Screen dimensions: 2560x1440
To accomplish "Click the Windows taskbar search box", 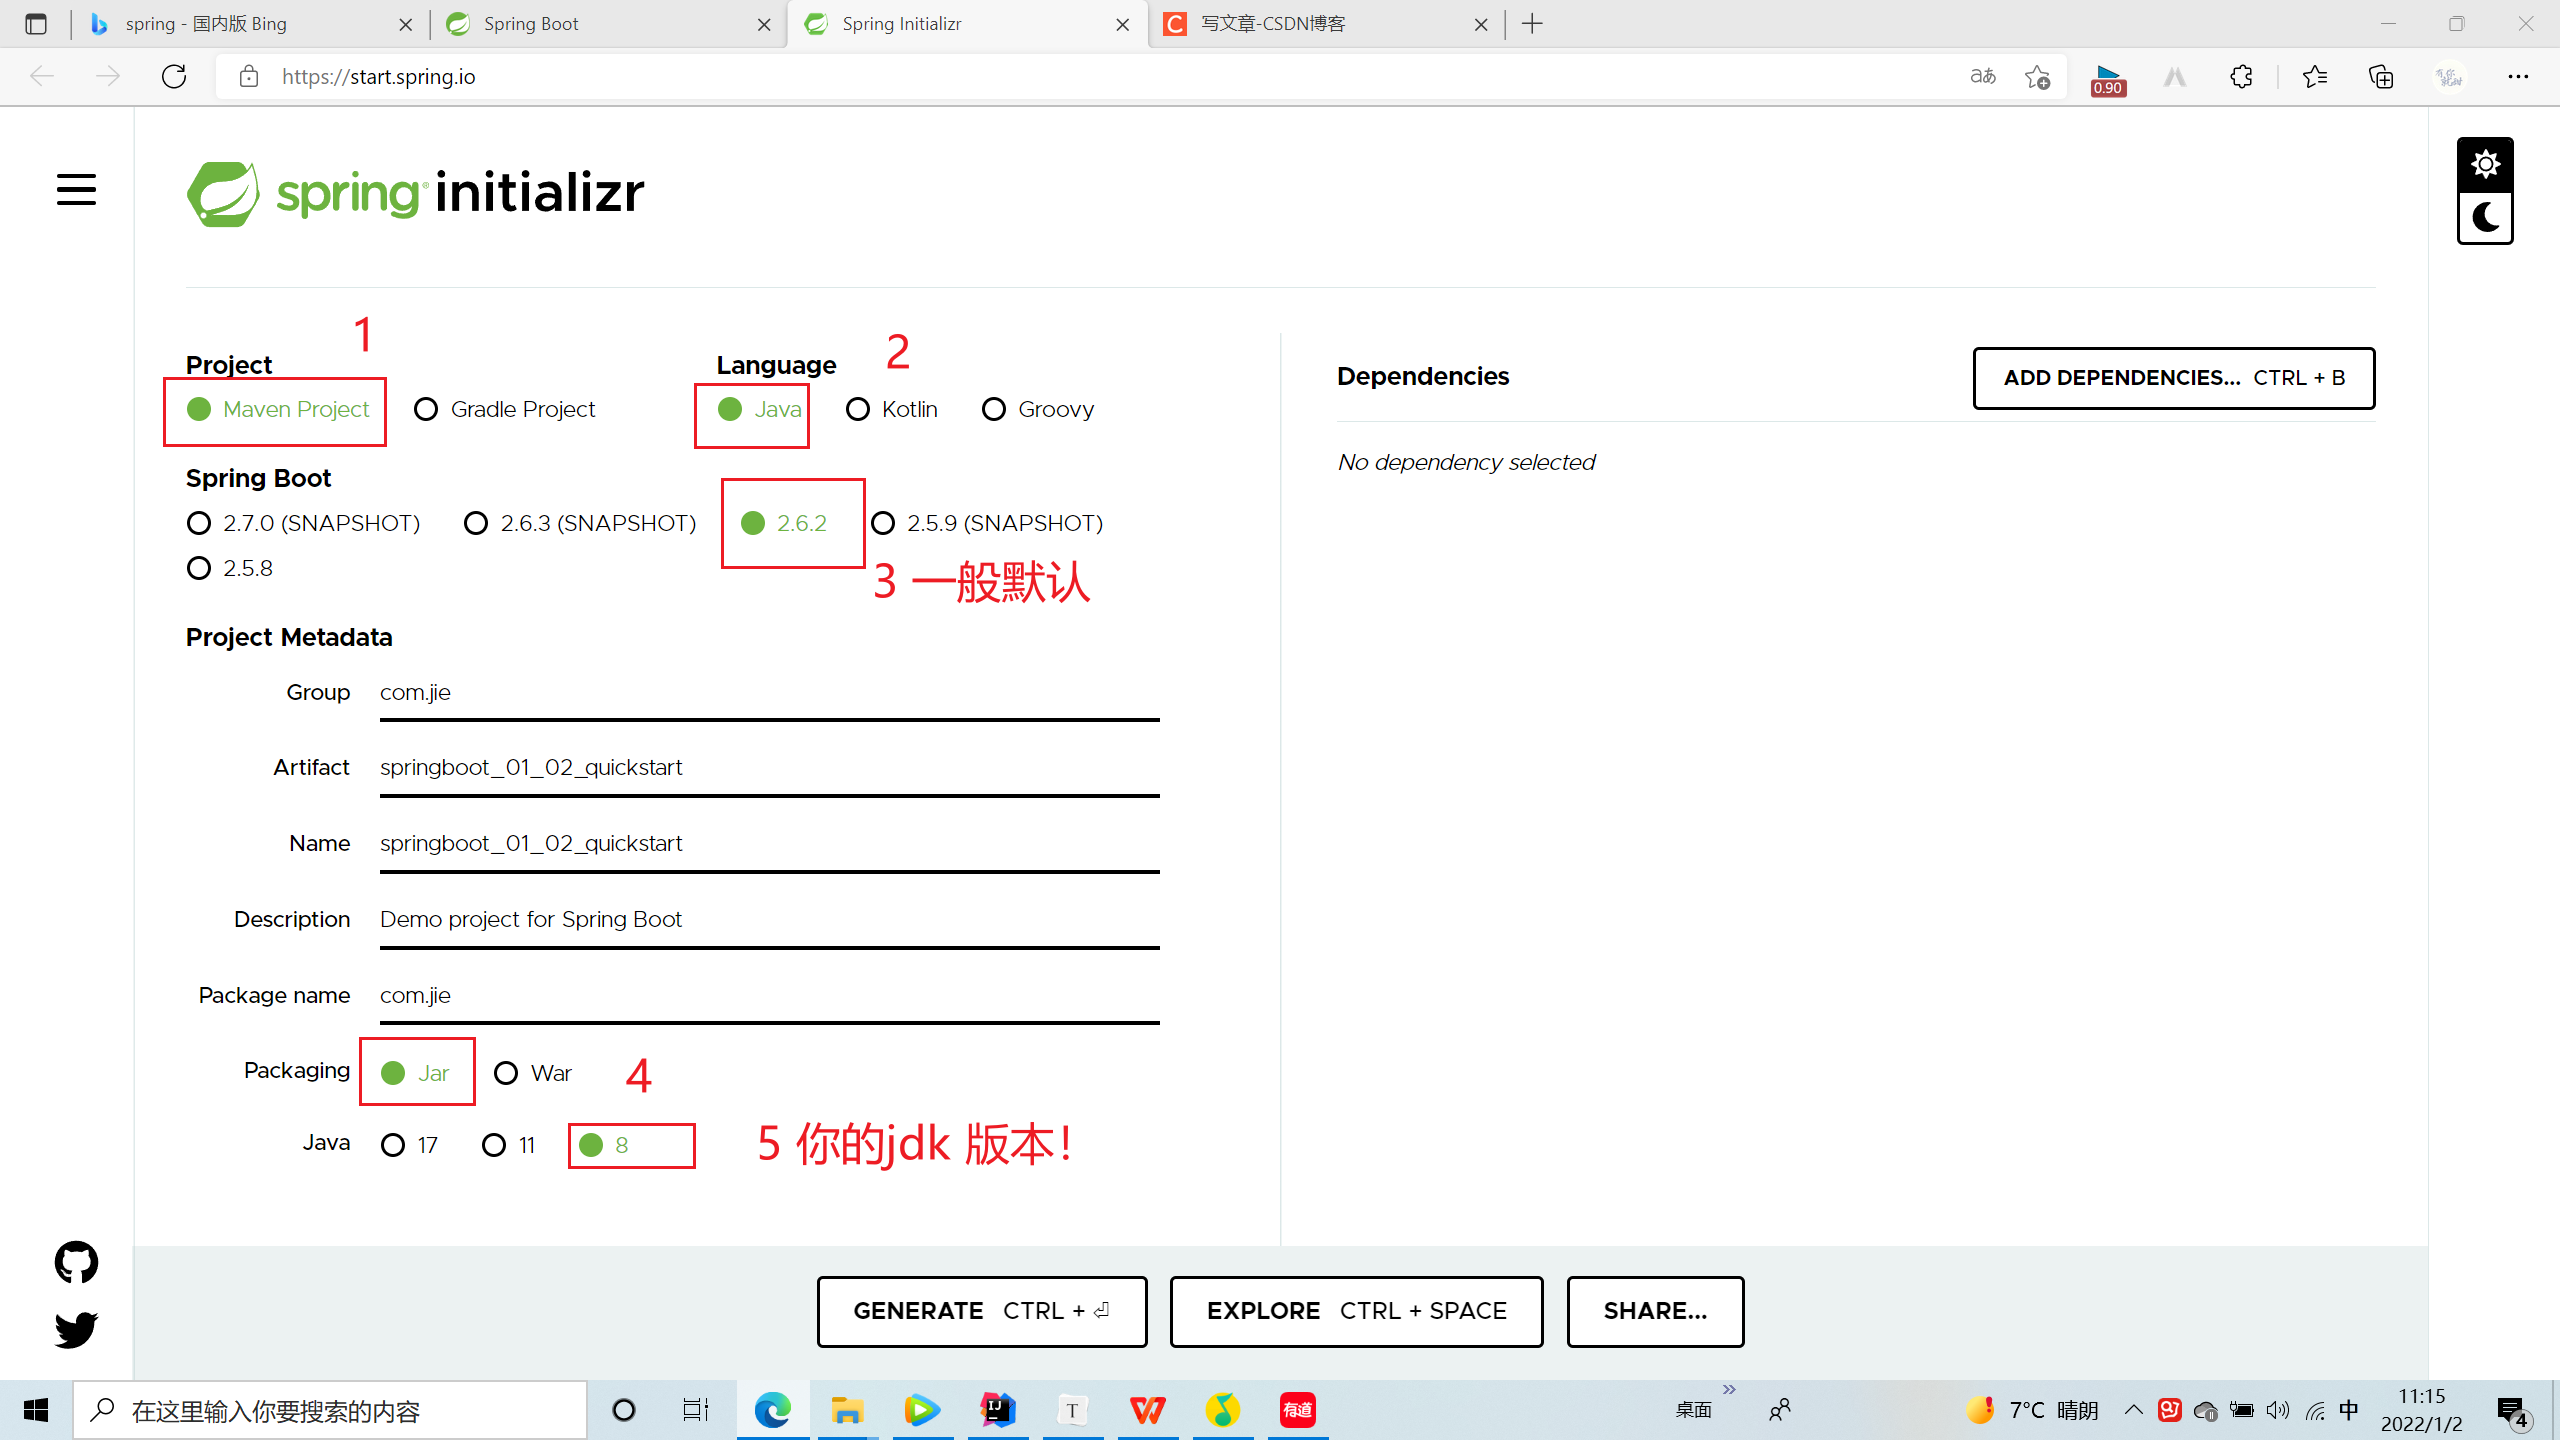I will (x=330, y=1410).
